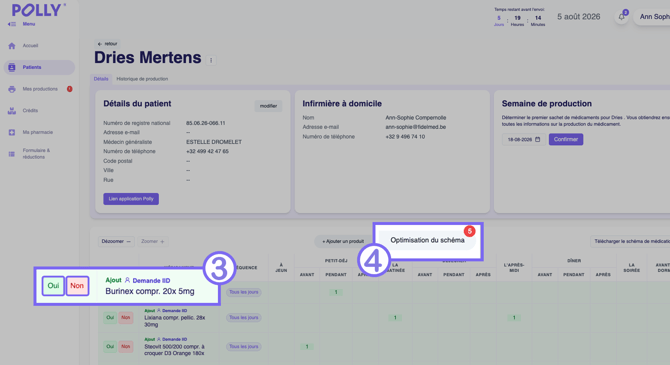Viewport: 670px width, 365px height.
Task: Click modifier in Détails du patient
Action: tap(268, 106)
